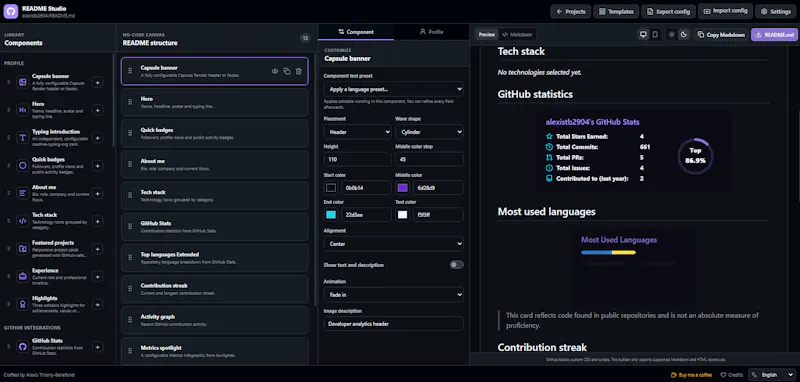Switch to the Component tab
This screenshot has width=800, height=382.
tap(356, 32)
